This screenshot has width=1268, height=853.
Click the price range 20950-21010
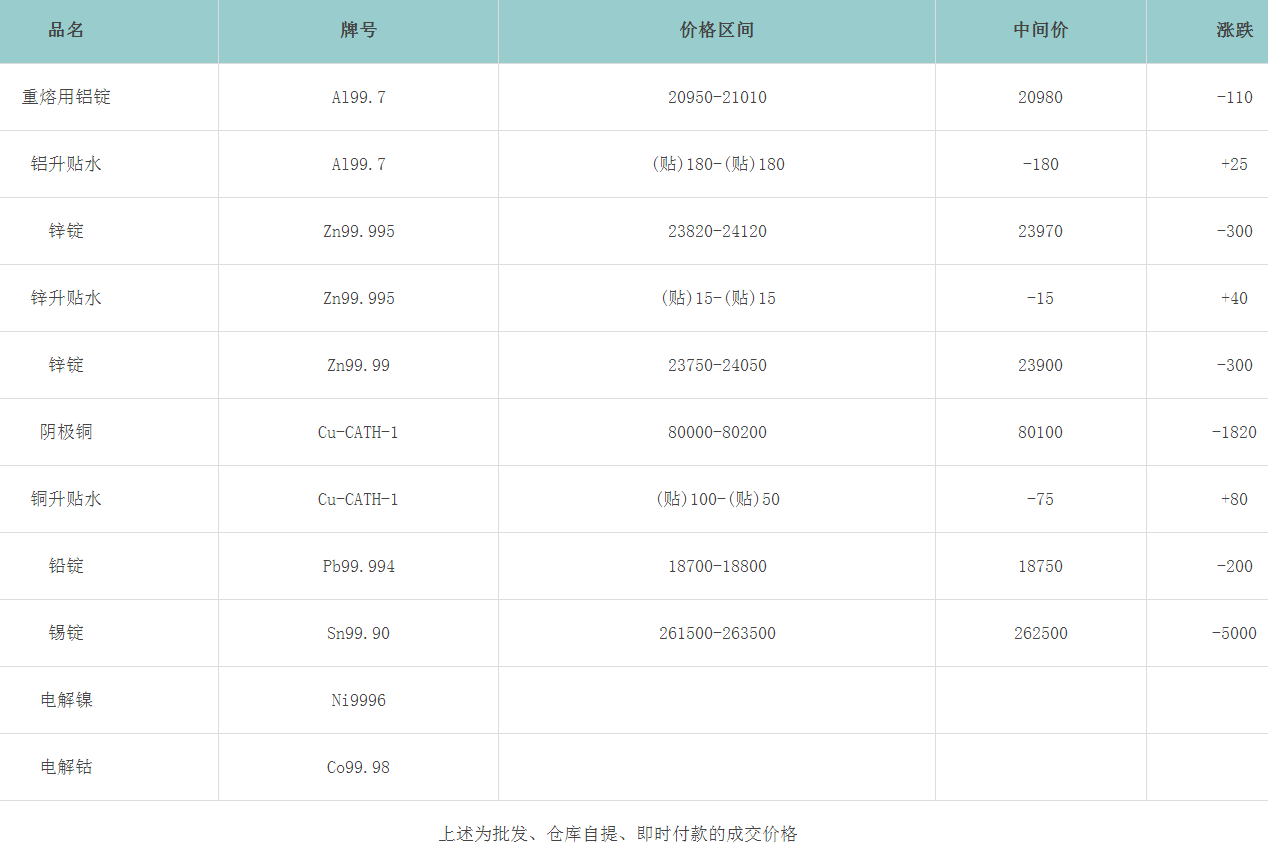point(717,97)
